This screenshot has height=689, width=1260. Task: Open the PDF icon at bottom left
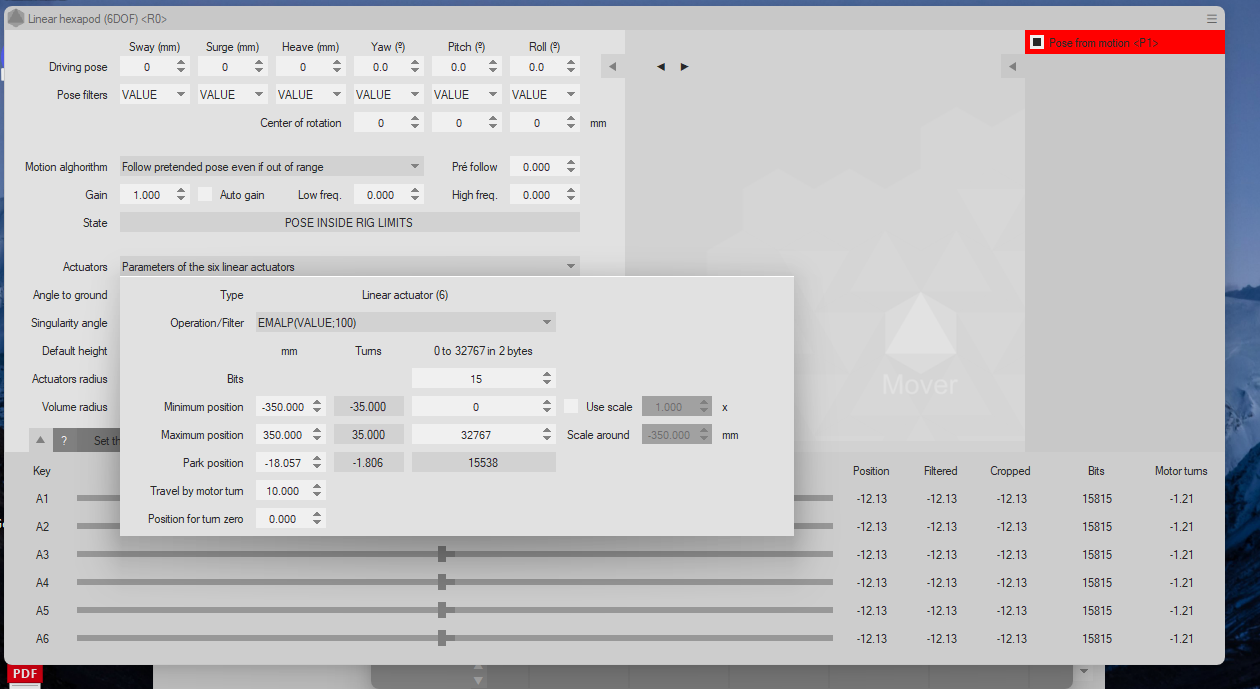pos(25,675)
